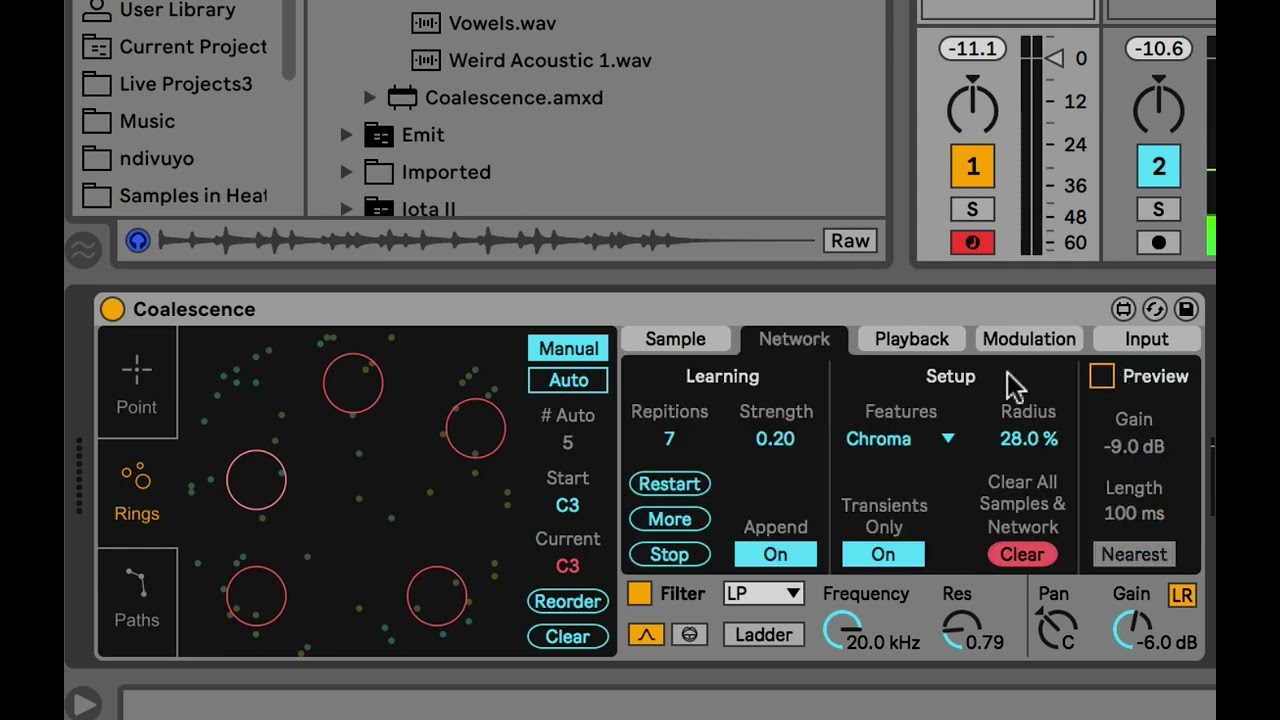The width and height of the screenshot is (1280, 720).
Task: Open the Modulation tab
Action: [1029, 339]
